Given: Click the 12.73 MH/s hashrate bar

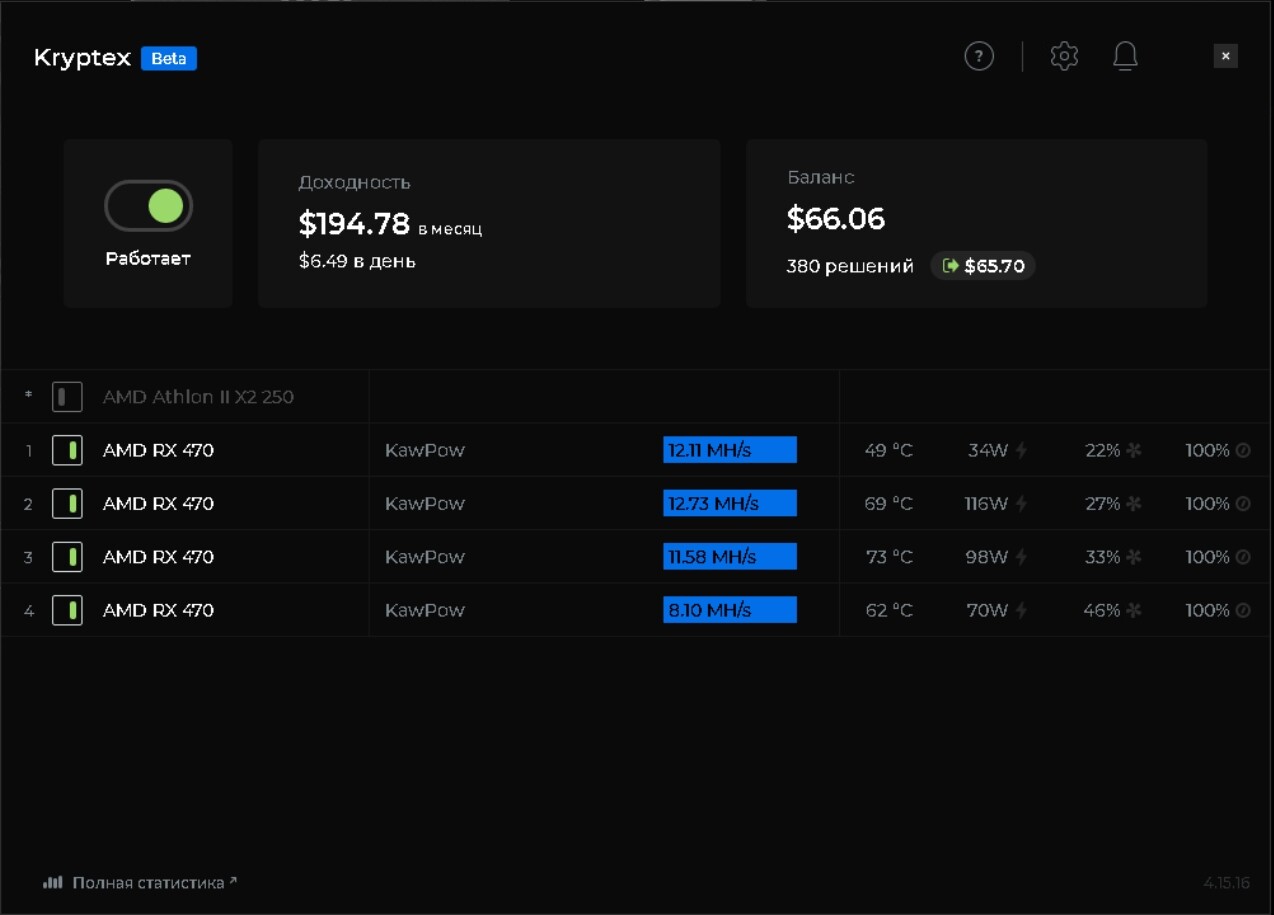Looking at the screenshot, I should click(730, 504).
